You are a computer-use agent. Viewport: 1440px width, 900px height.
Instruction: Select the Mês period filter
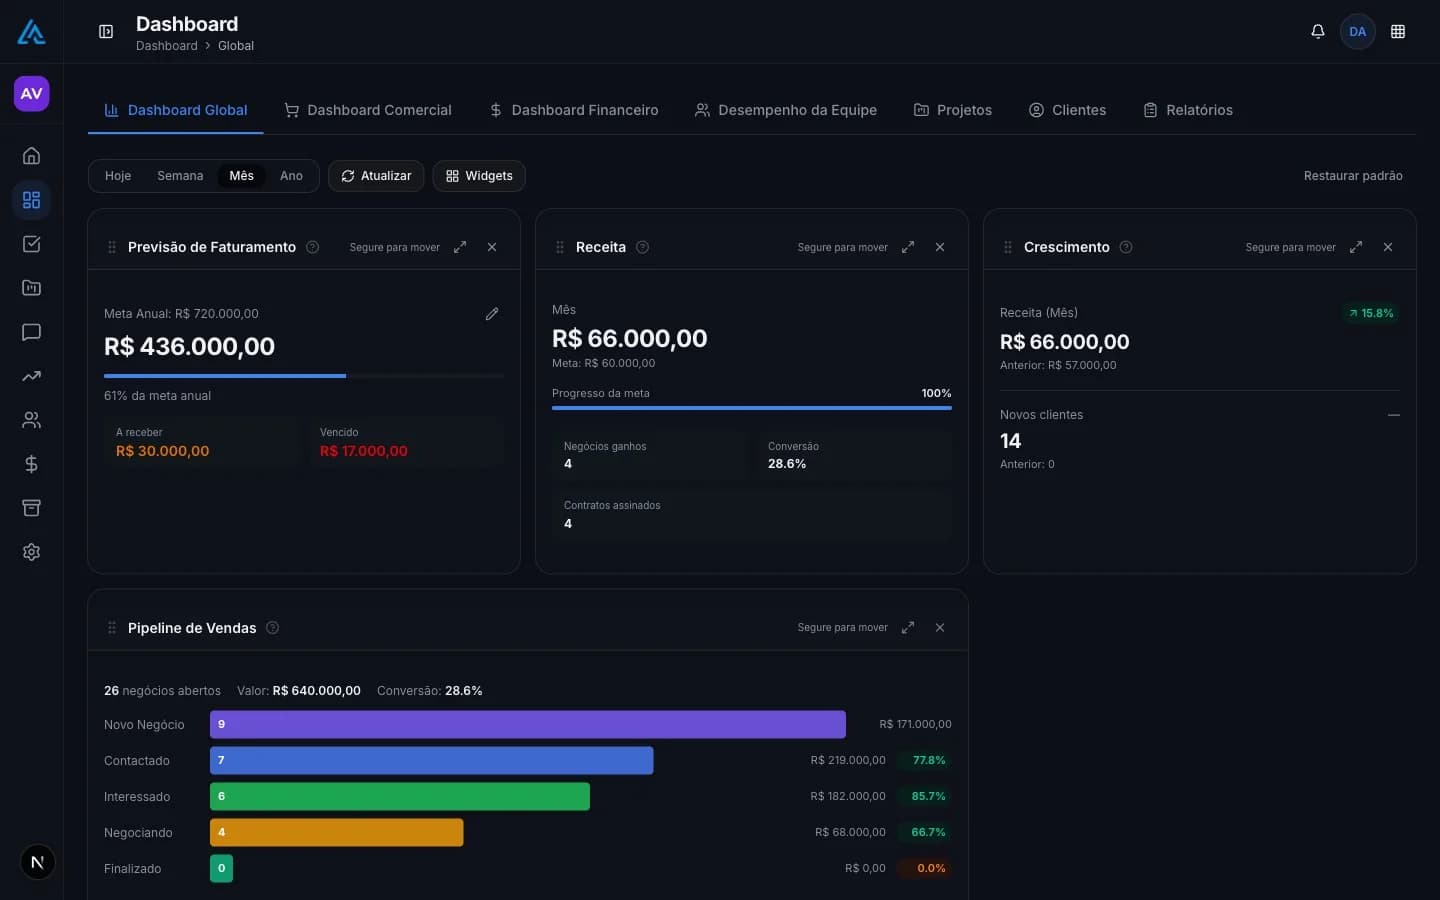pyautogui.click(x=242, y=176)
